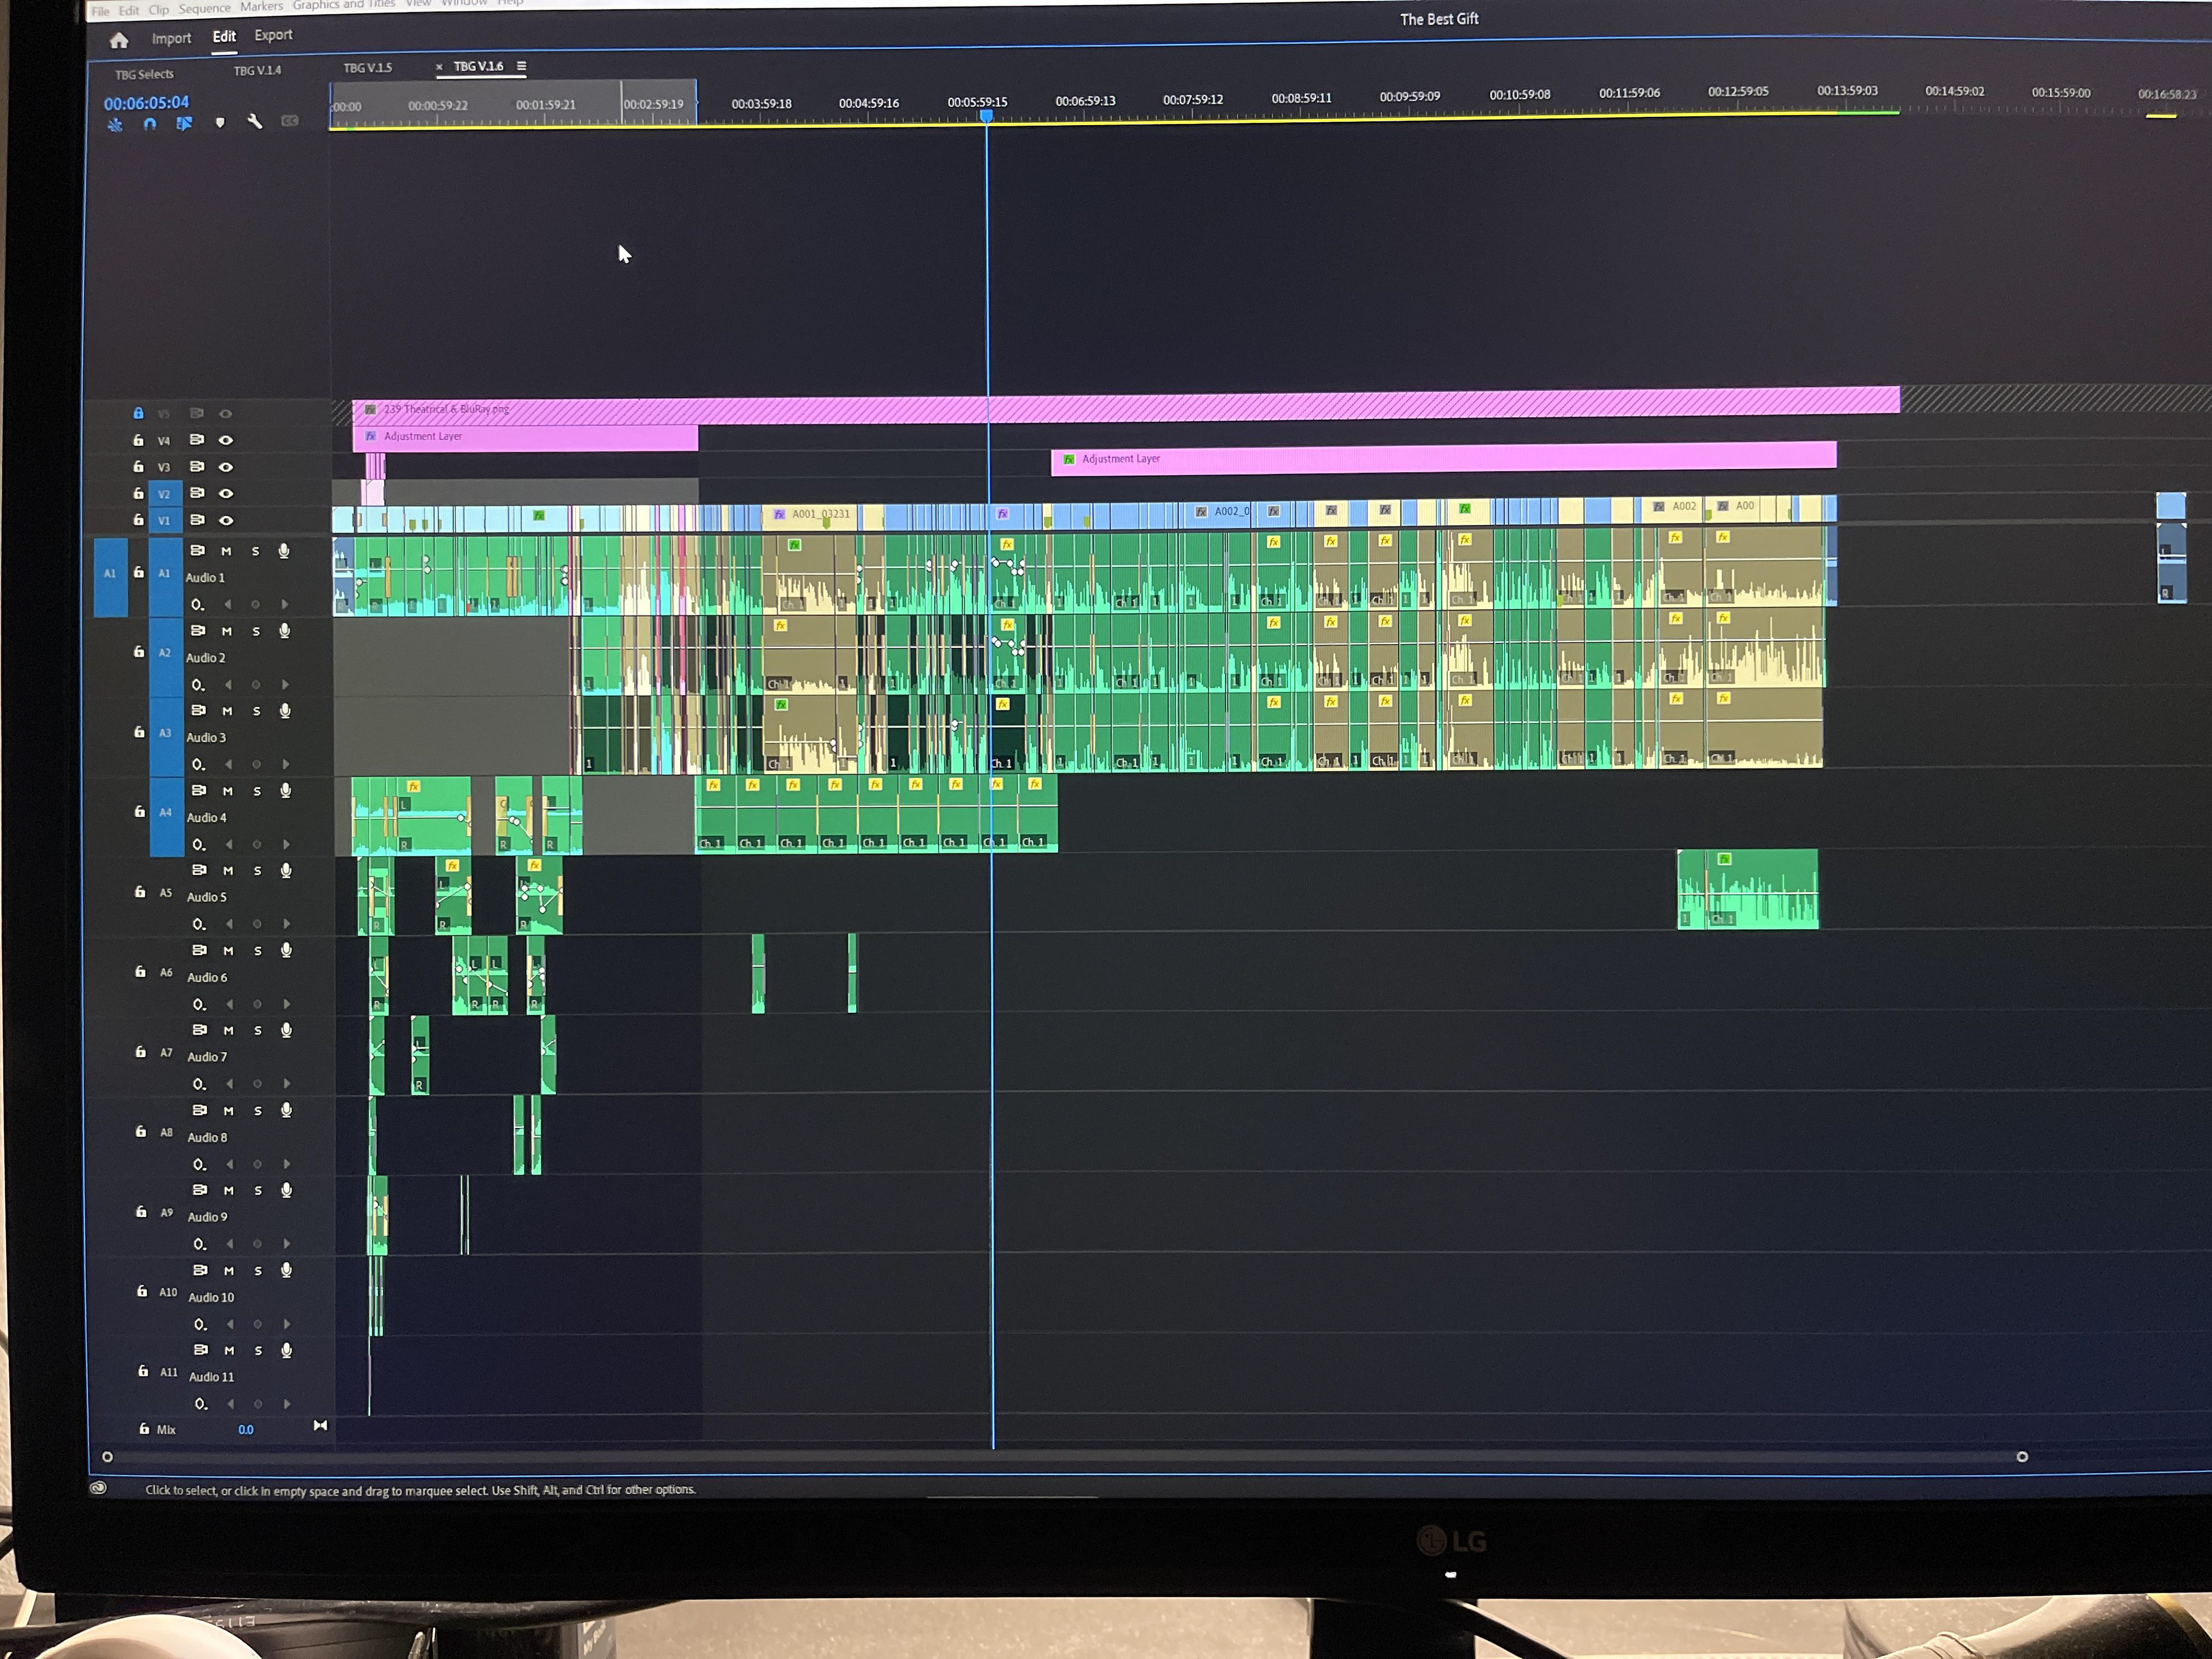2212x1659 pixels.
Task: Open the Sequence menu in the menu bar
Action: (204, 8)
